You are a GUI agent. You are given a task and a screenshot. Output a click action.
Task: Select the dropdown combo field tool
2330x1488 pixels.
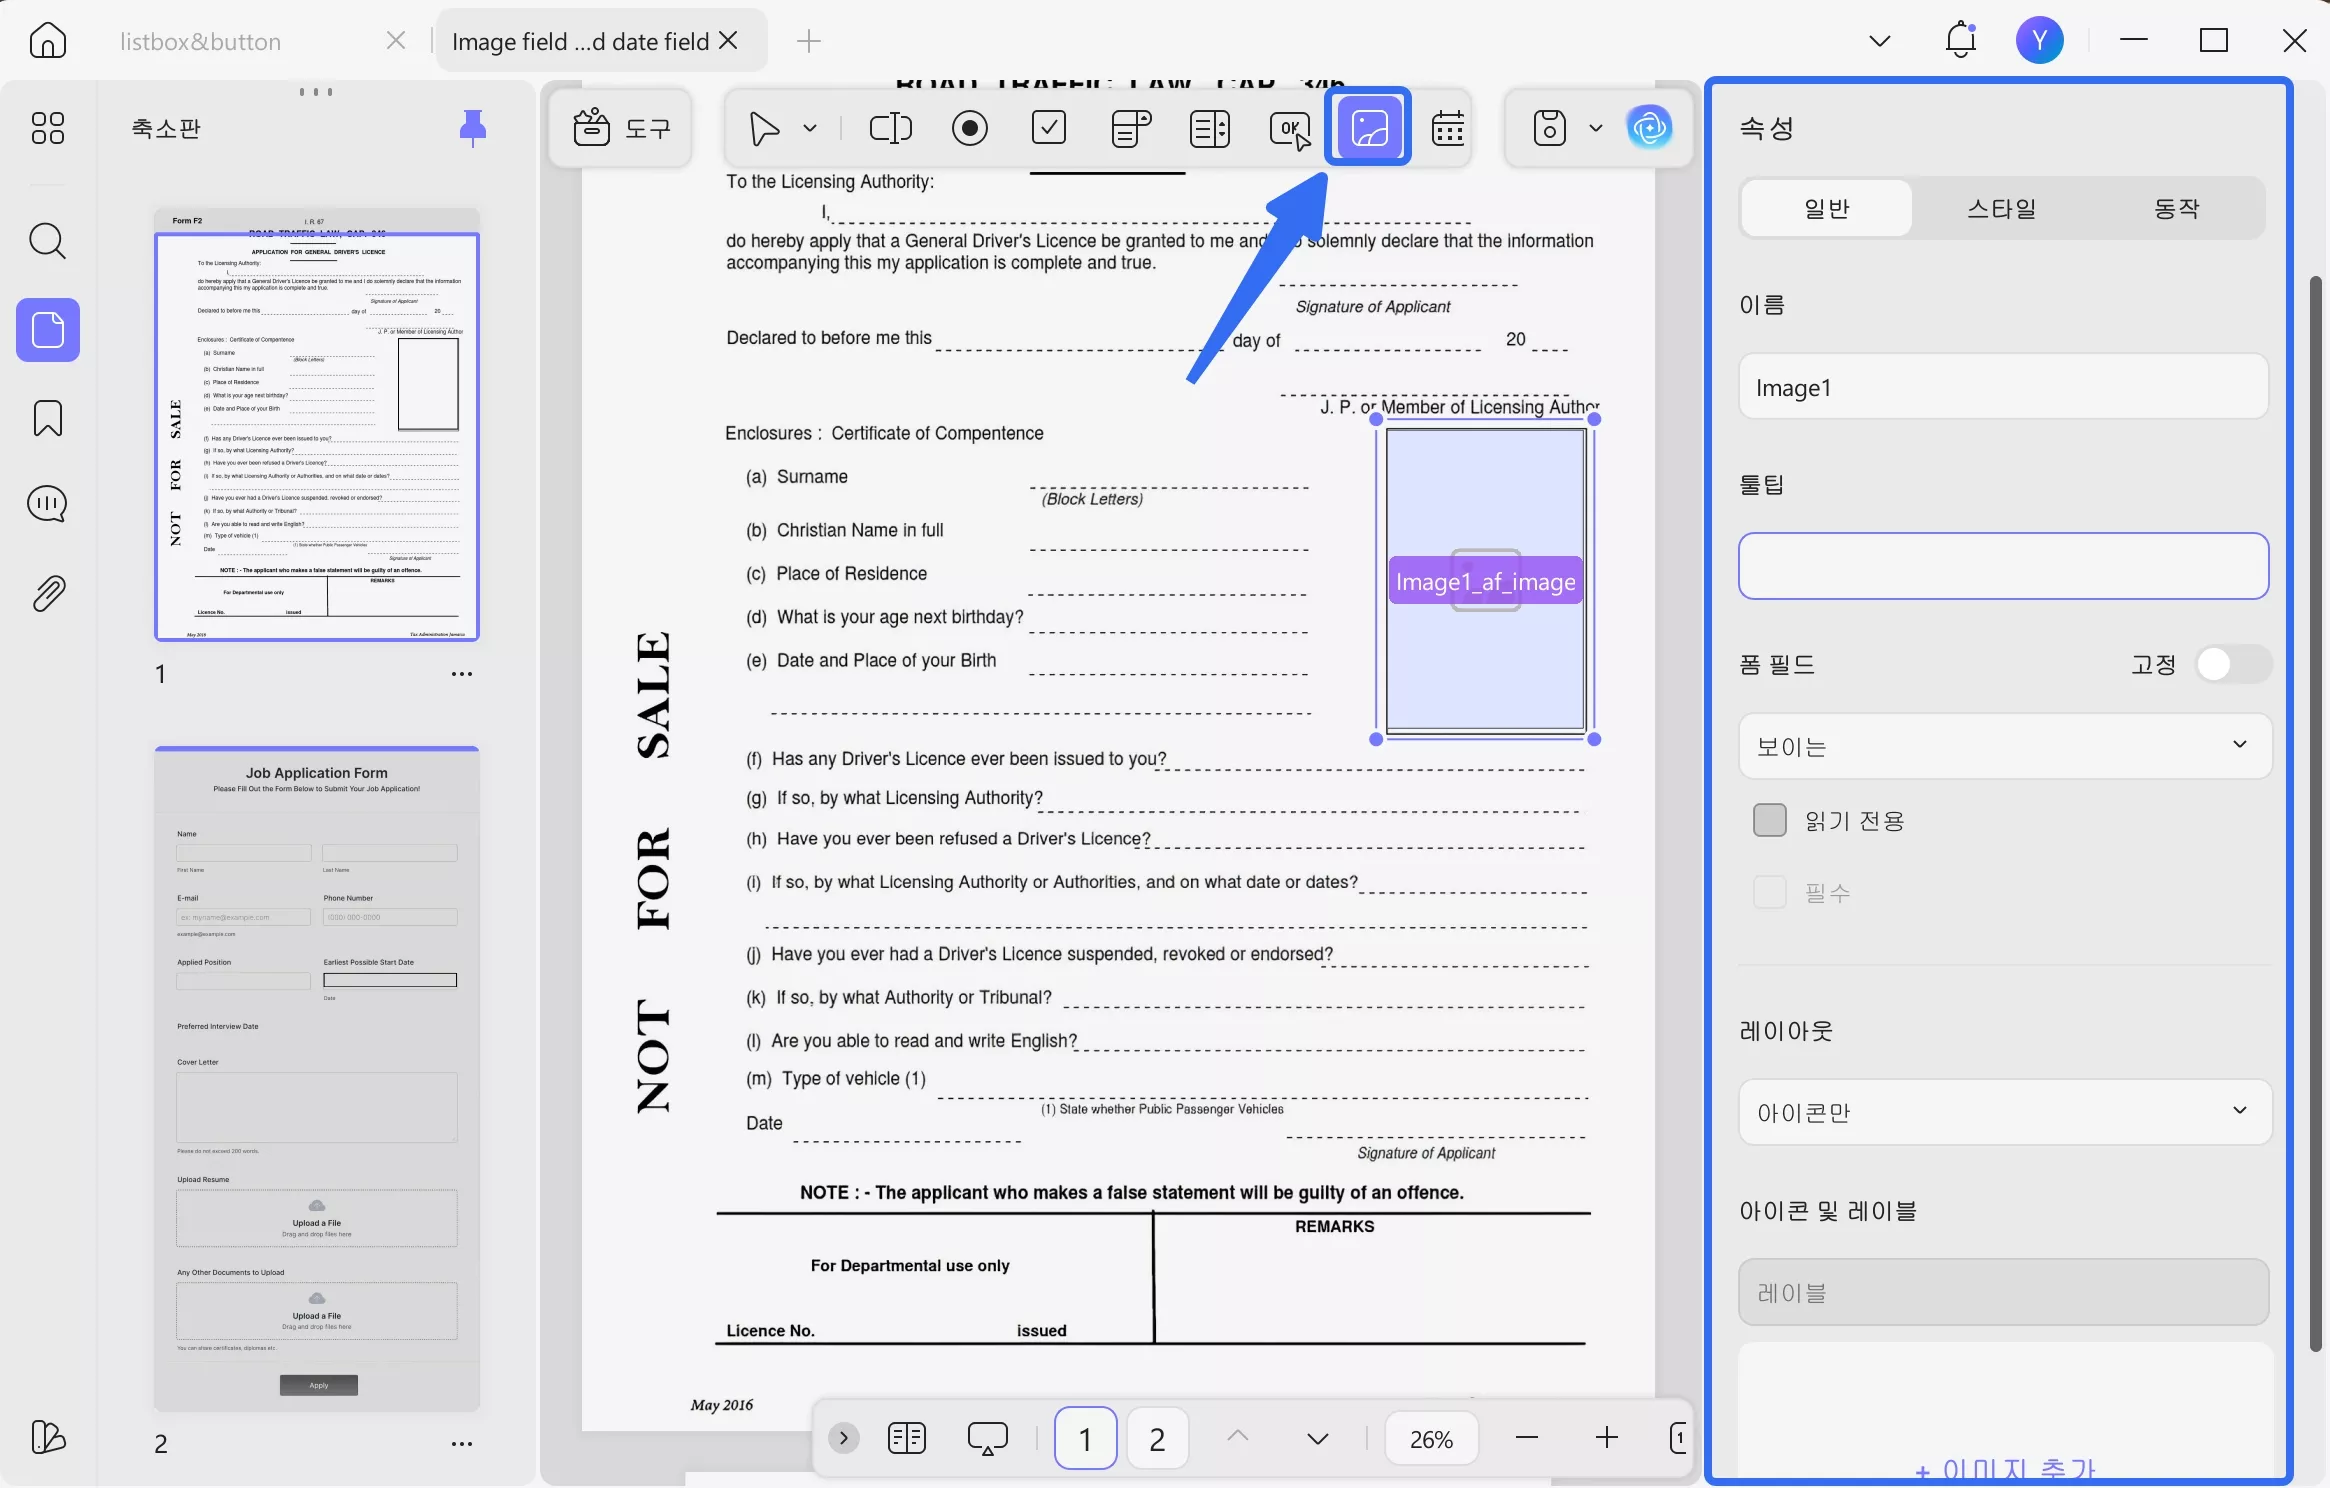1130,128
